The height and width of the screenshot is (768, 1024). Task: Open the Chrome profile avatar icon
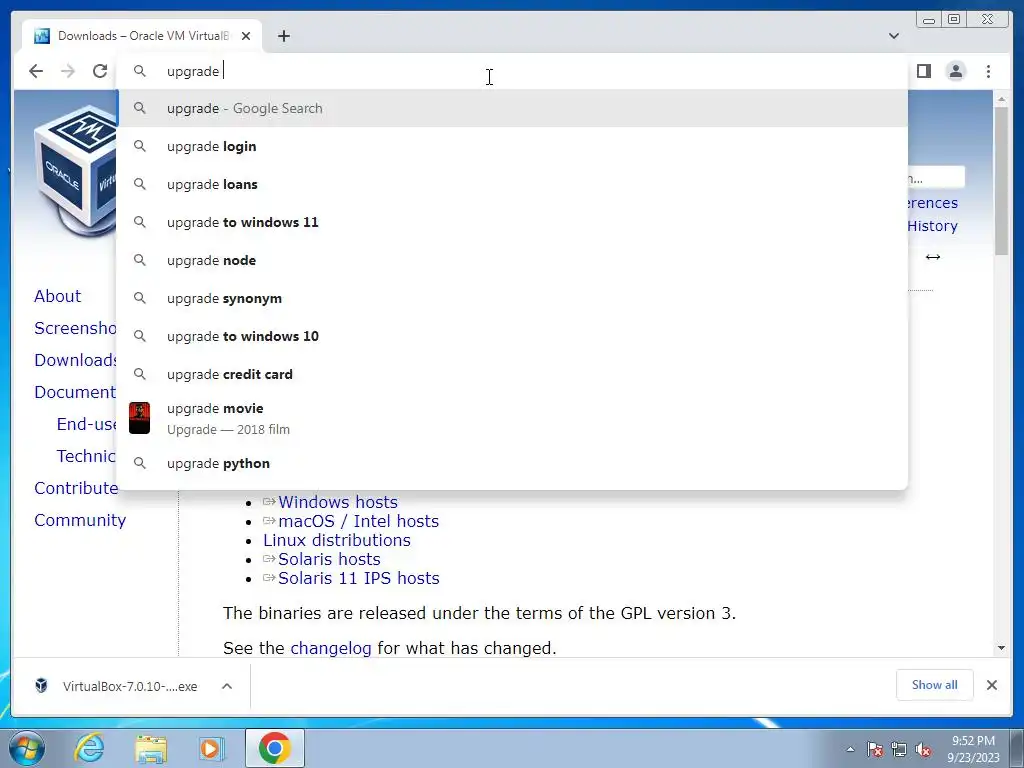955,71
